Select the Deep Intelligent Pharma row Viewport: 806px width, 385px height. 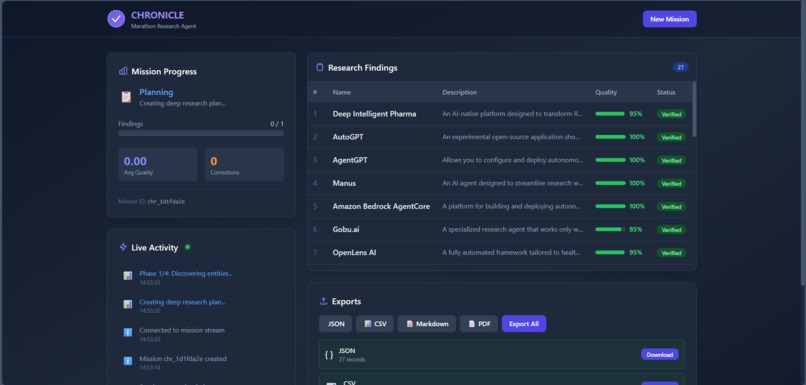coord(500,114)
